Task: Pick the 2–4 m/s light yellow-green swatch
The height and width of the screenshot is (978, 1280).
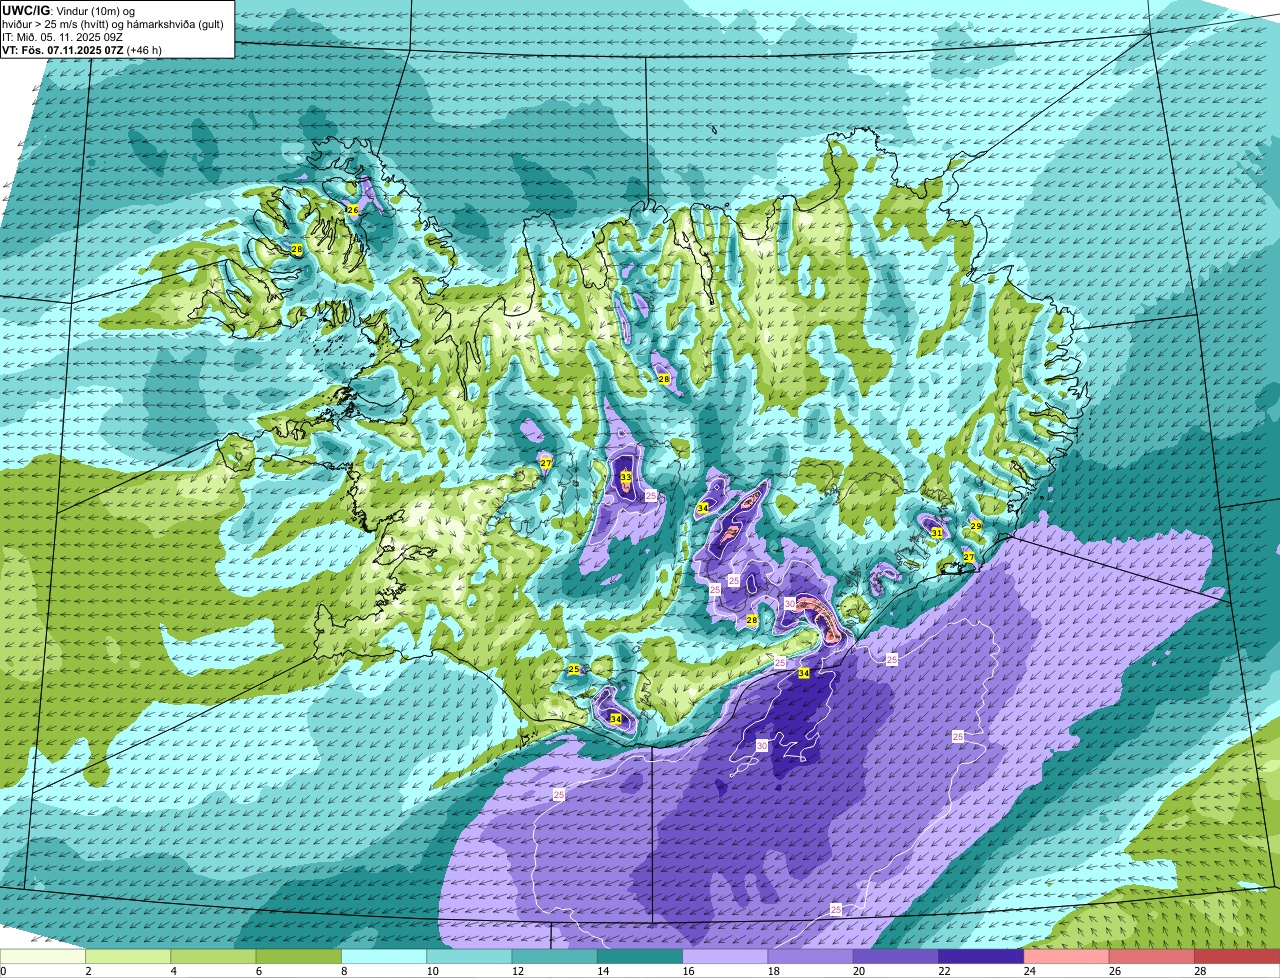Action: click(128, 957)
